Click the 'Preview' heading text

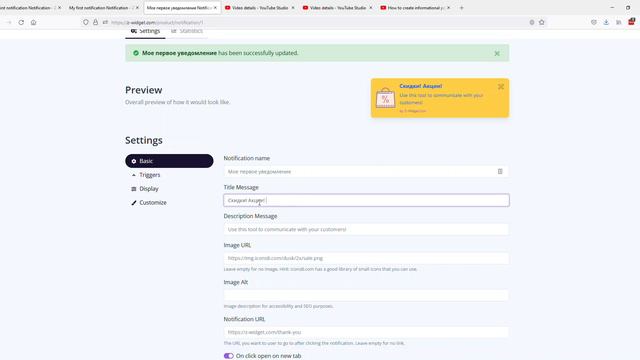click(x=144, y=90)
